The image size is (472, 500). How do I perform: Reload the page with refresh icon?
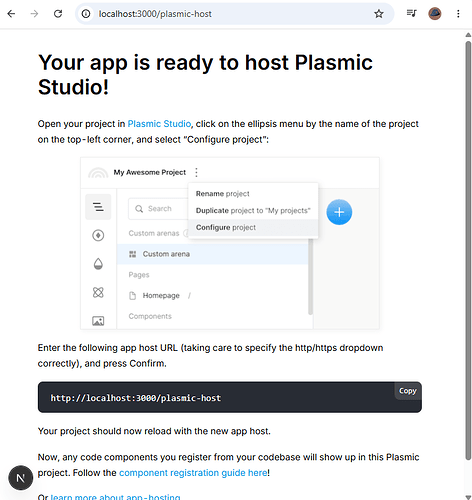coord(58,14)
